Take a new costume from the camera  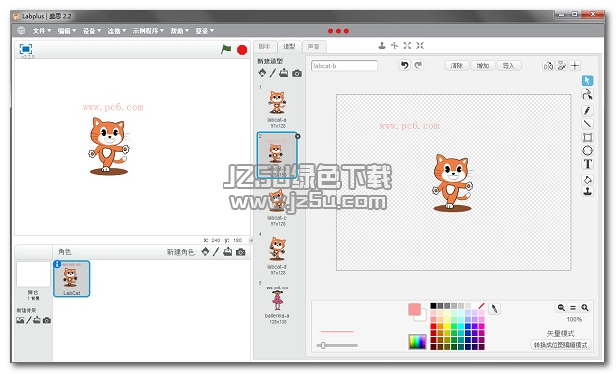[x=297, y=73]
